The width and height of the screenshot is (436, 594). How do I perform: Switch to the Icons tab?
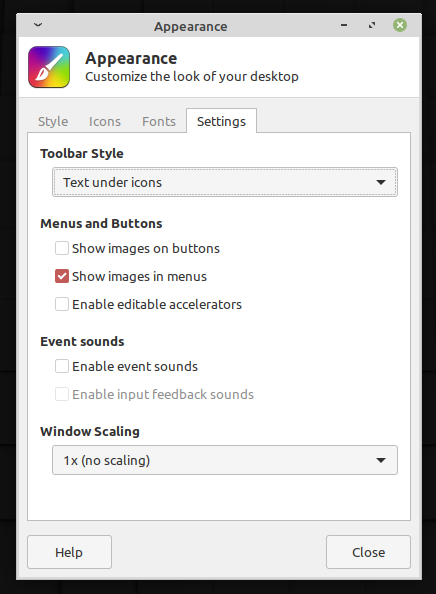[x=105, y=121]
